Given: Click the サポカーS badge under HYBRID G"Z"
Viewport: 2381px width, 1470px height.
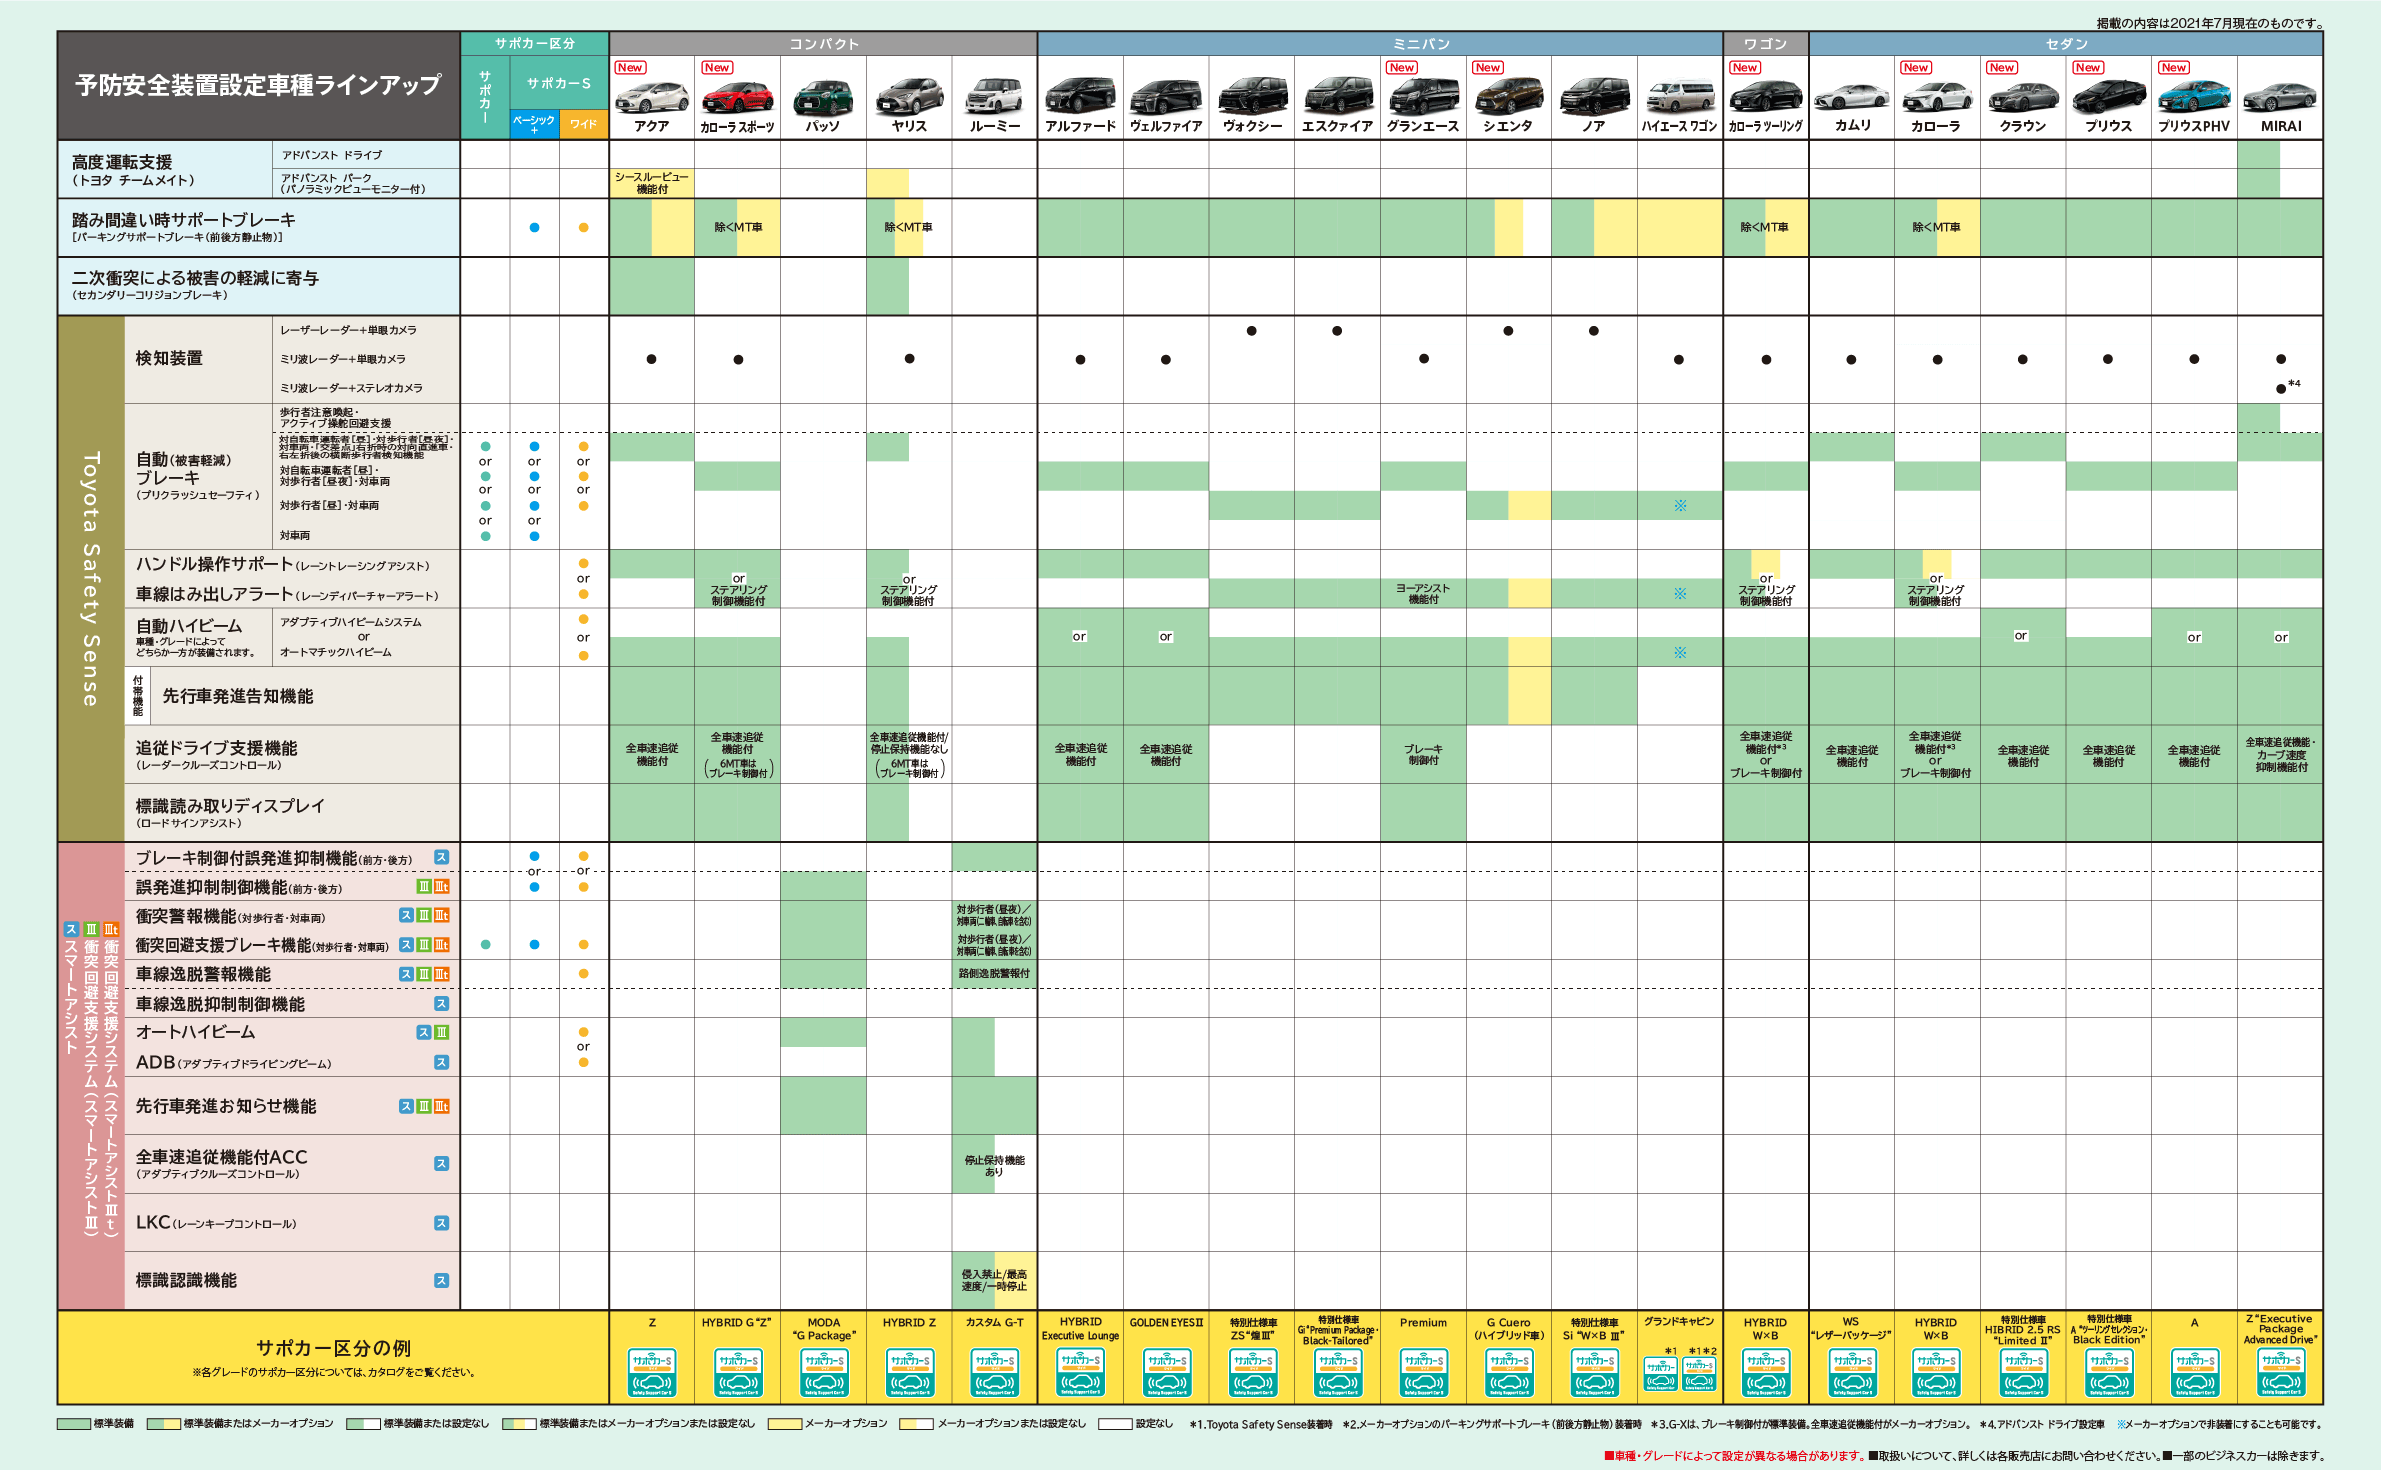Looking at the screenshot, I should tap(738, 1372).
